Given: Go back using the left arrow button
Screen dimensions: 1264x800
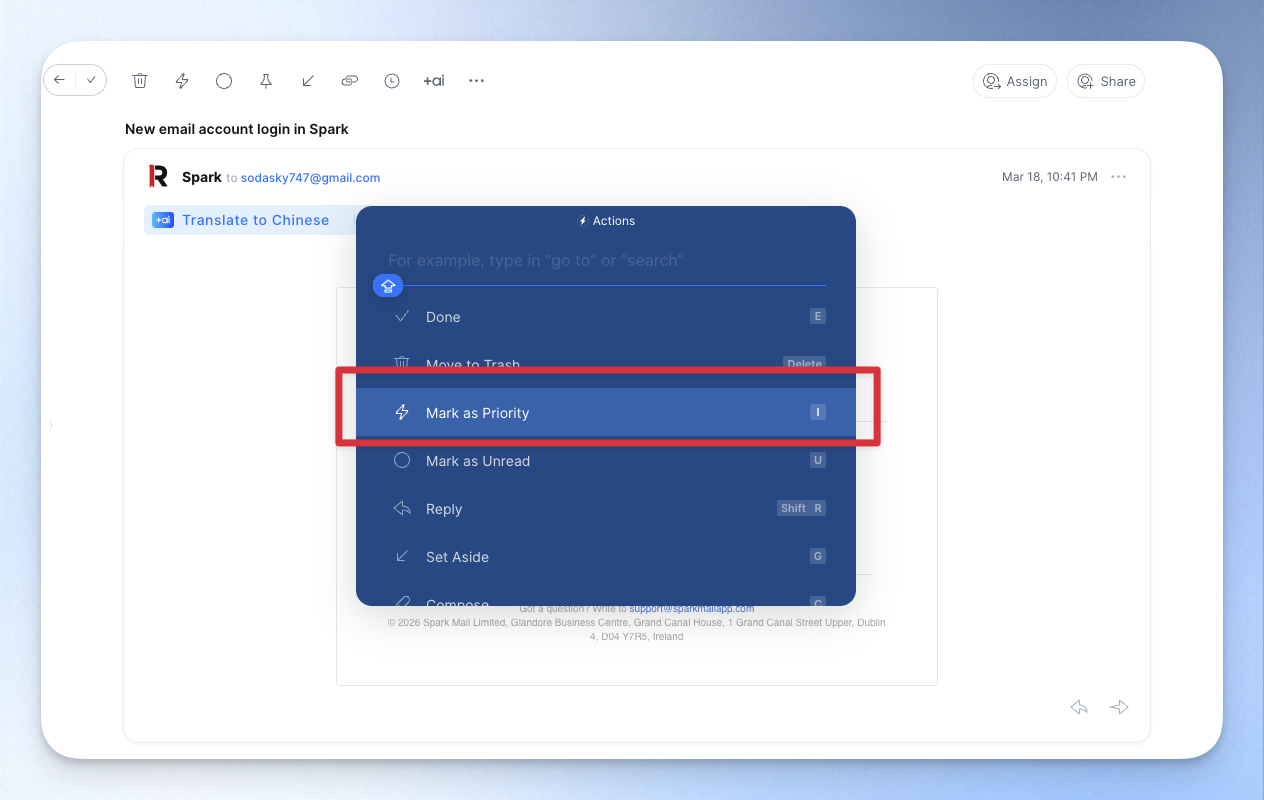Looking at the screenshot, I should (x=60, y=80).
